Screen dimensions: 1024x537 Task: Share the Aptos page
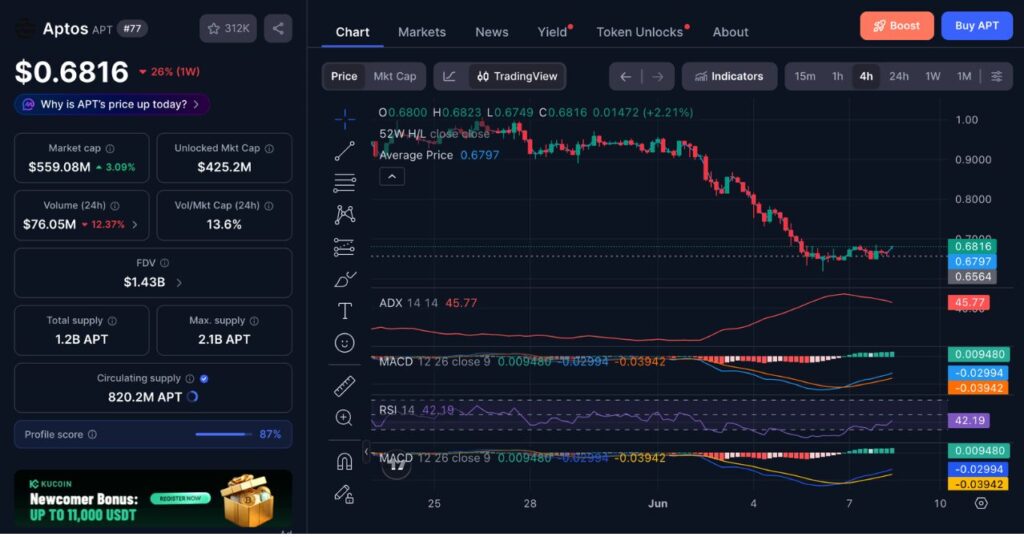pos(278,29)
